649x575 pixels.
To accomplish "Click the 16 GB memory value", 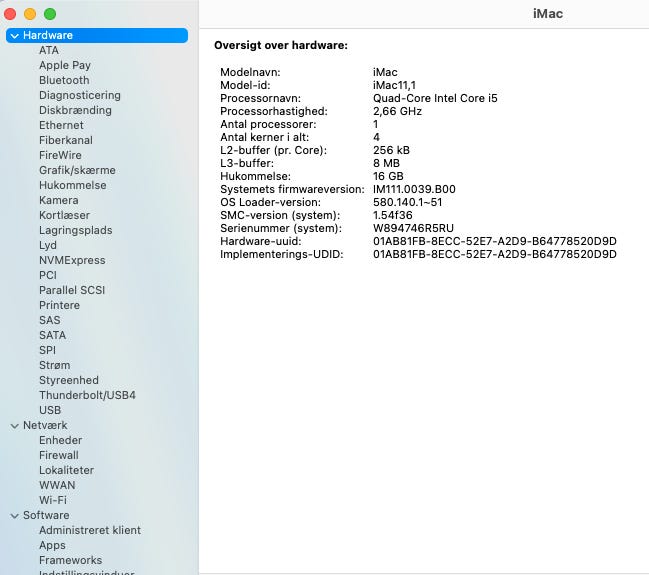I will 388,176.
